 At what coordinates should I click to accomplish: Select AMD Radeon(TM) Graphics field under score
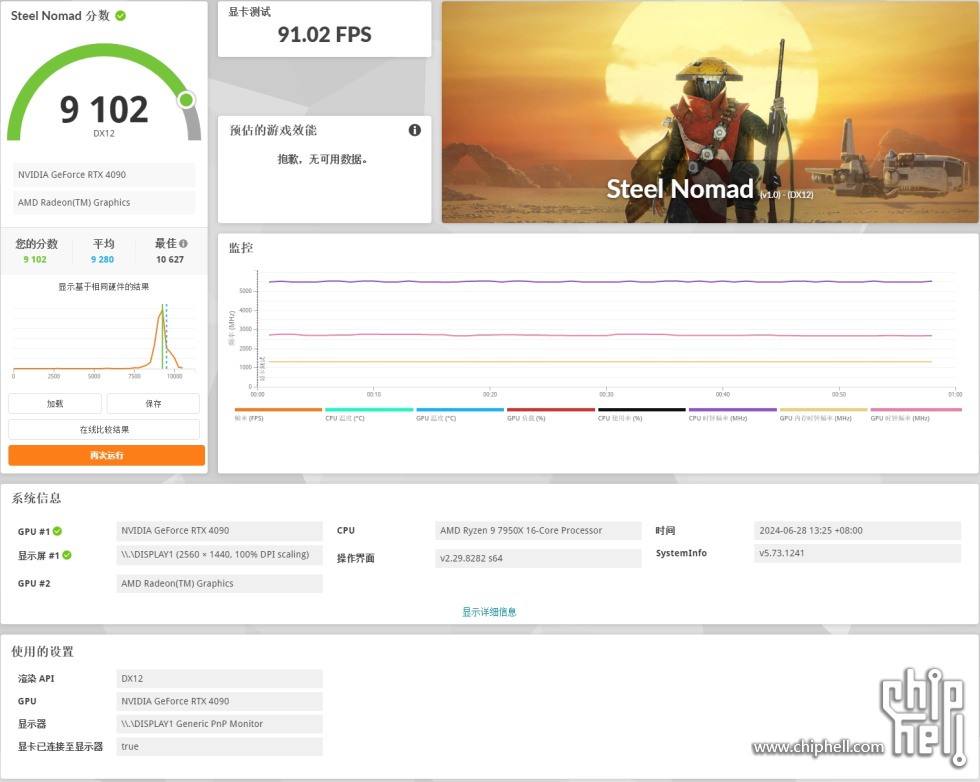coord(104,203)
